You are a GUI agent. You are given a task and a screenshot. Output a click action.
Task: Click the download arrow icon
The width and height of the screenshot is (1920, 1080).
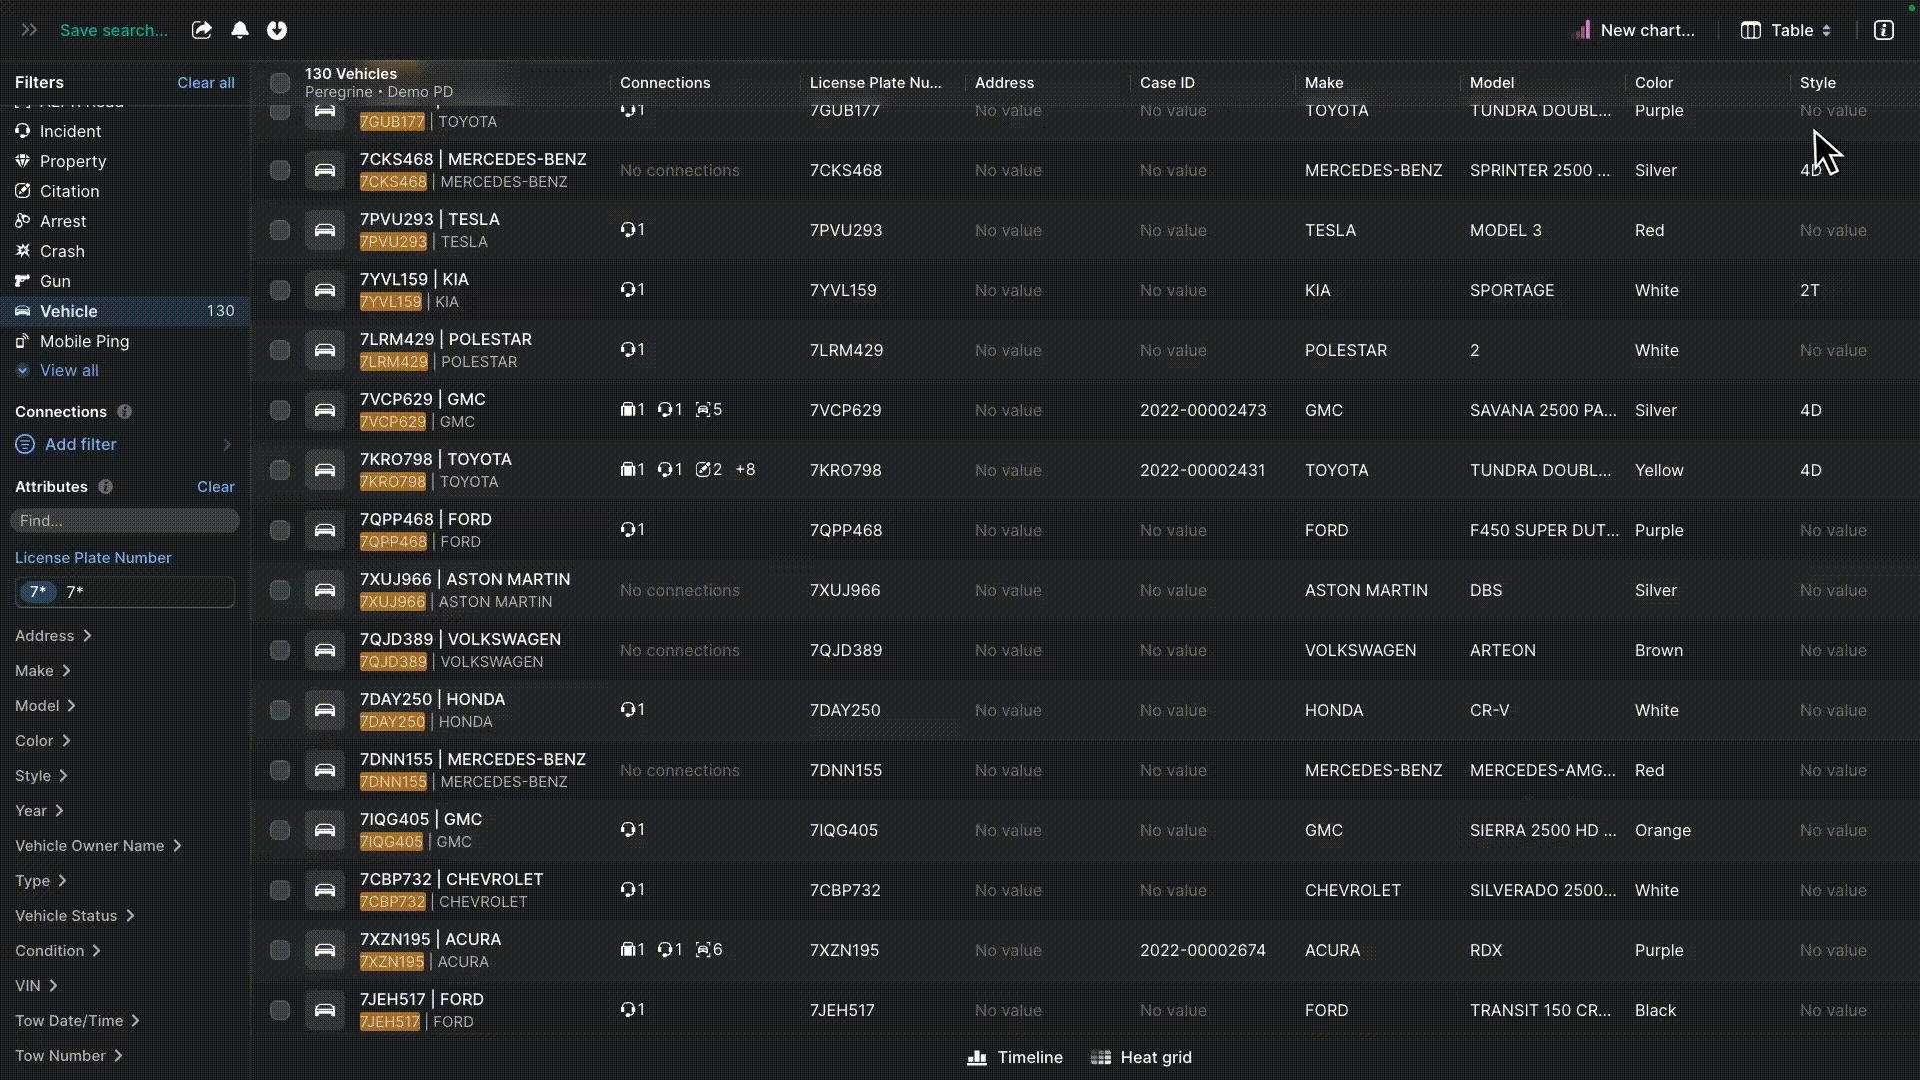(277, 30)
